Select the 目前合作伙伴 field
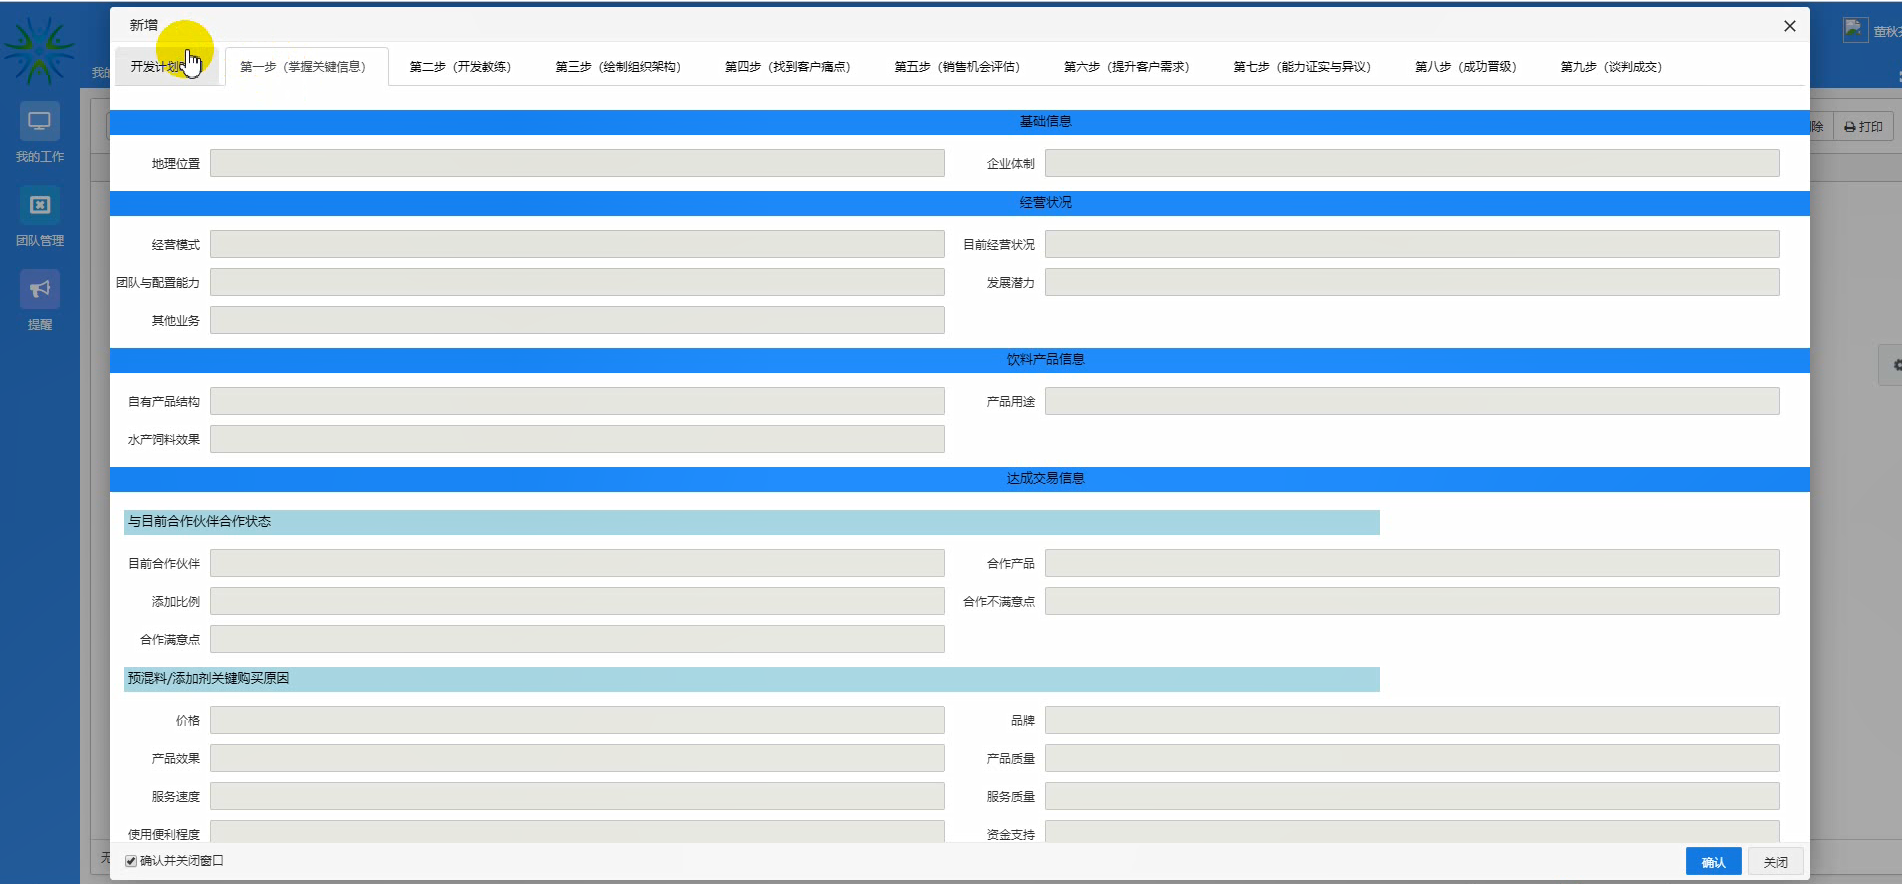Viewport: 1902px width, 884px height. coord(577,563)
